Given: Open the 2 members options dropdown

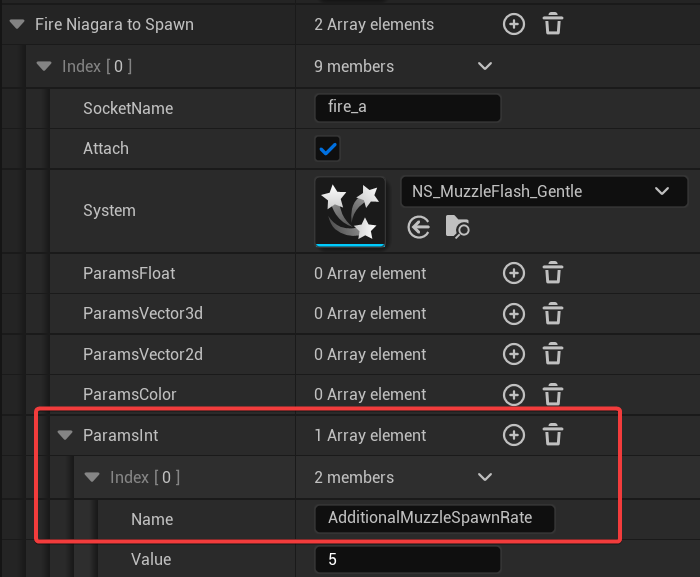Looking at the screenshot, I should tap(485, 477).
